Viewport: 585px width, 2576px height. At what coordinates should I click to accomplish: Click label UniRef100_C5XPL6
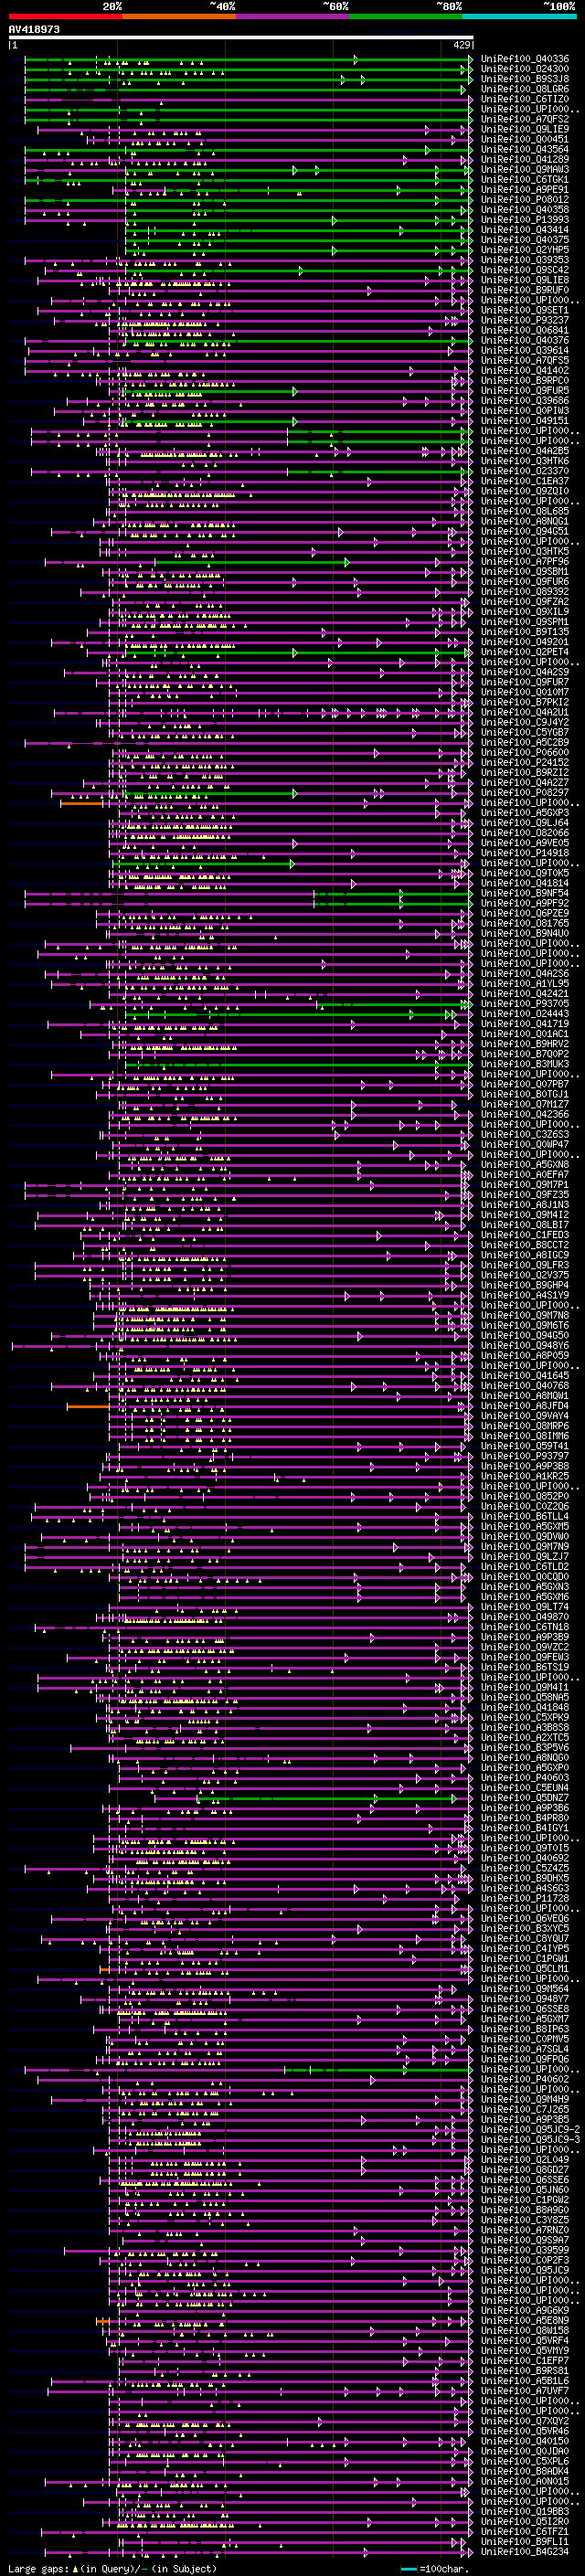(525, 2461)
